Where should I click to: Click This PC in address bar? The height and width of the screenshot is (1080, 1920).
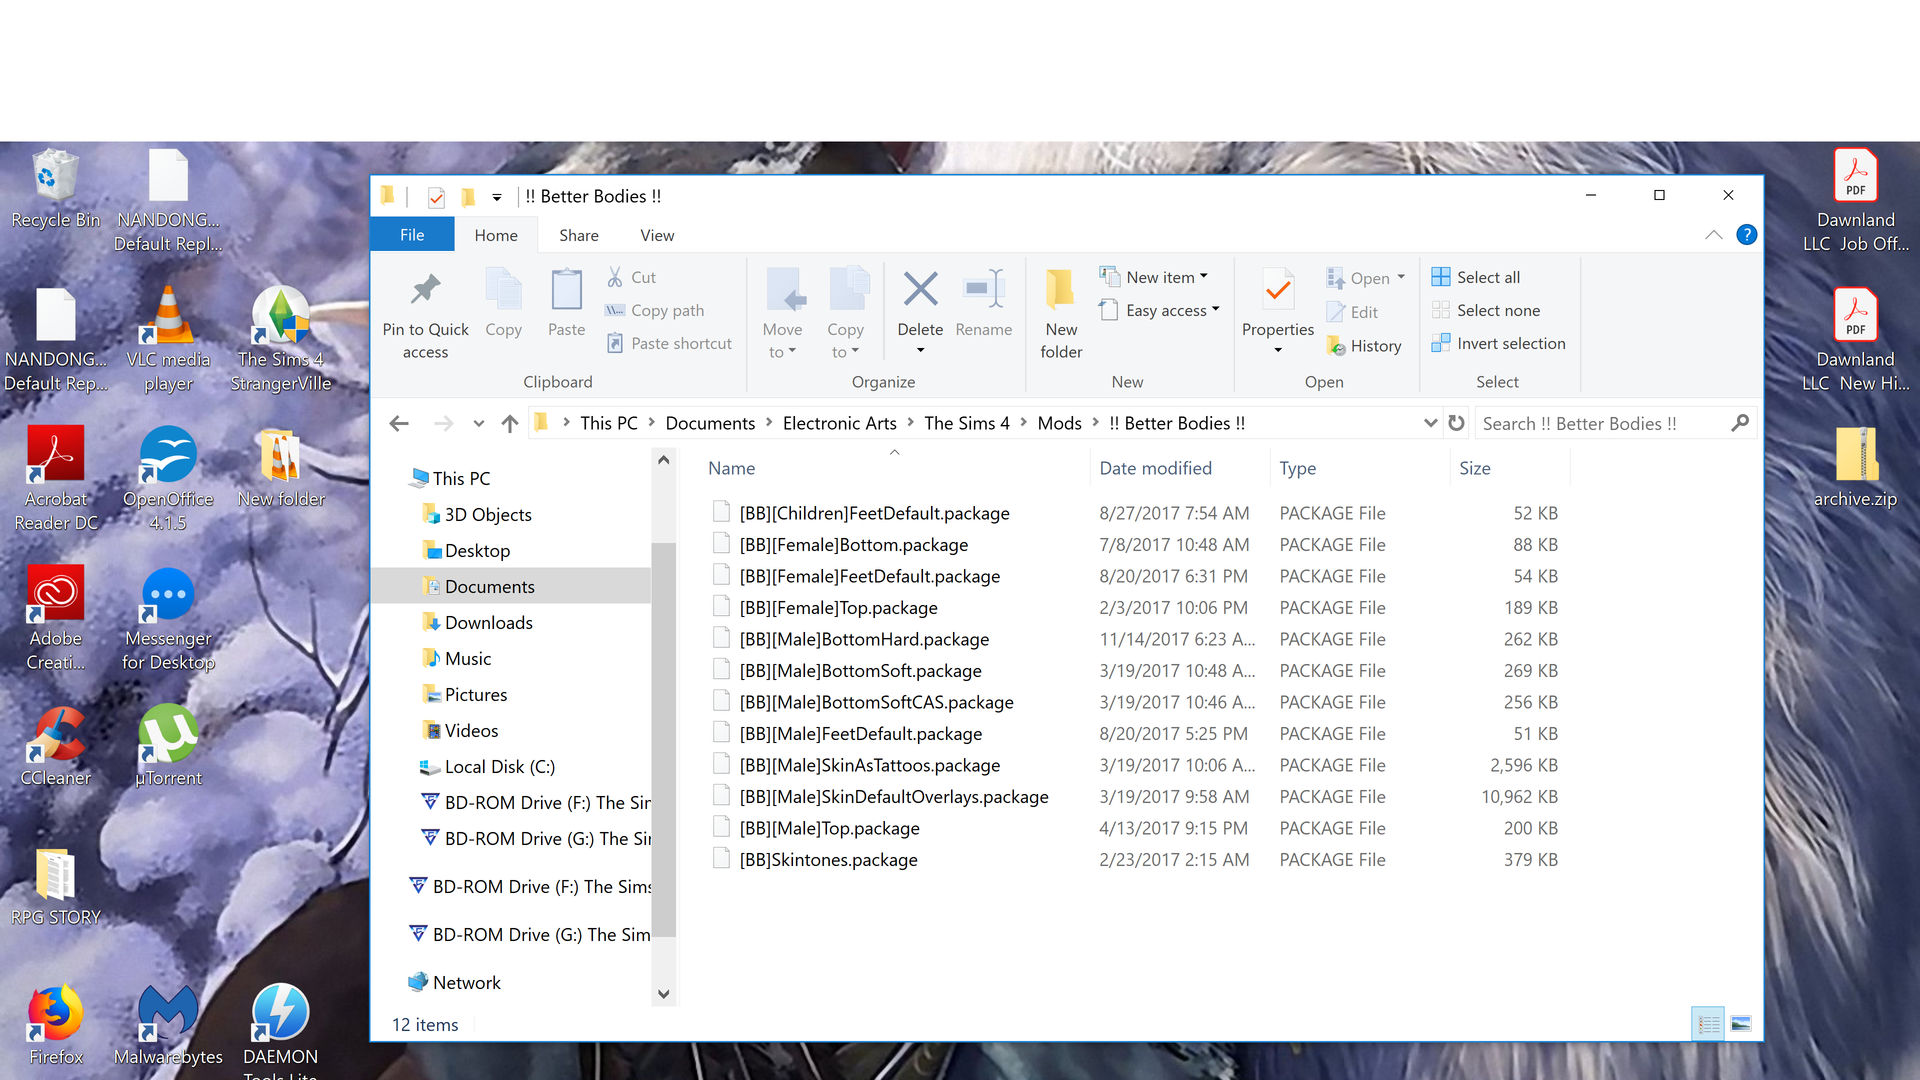608,423
